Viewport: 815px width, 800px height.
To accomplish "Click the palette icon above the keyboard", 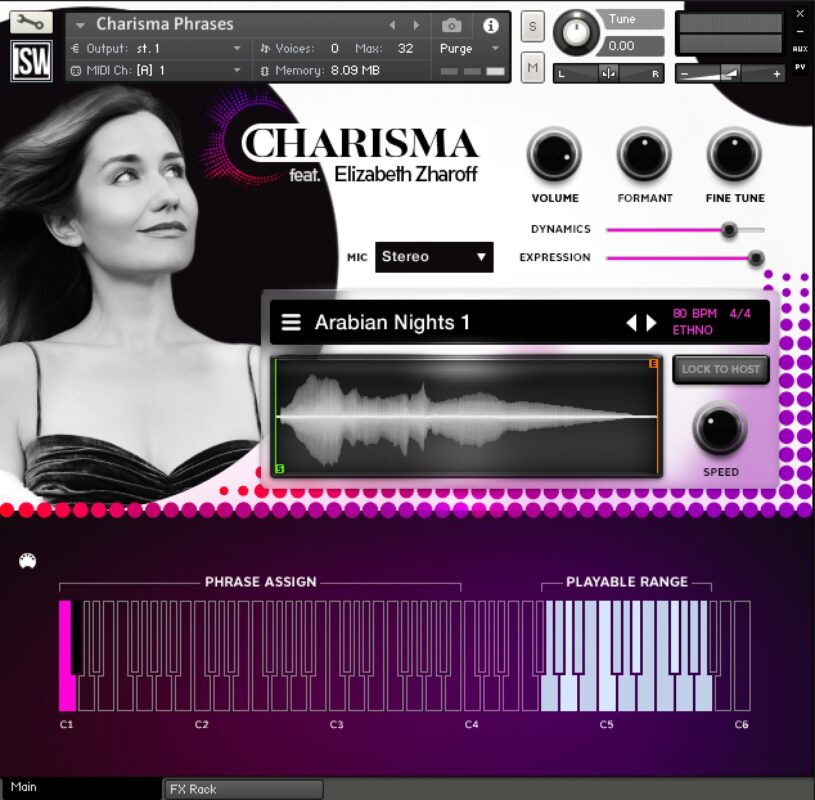I will pyautogui.click(x=28, y=561).
